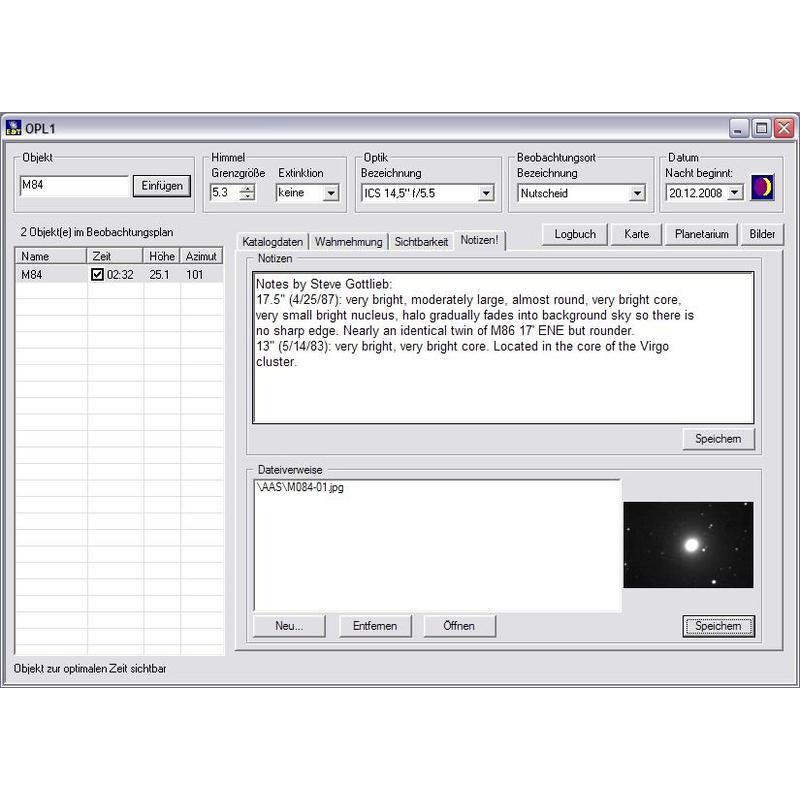Click the Bilder button
800x800 pixels.
762,234
